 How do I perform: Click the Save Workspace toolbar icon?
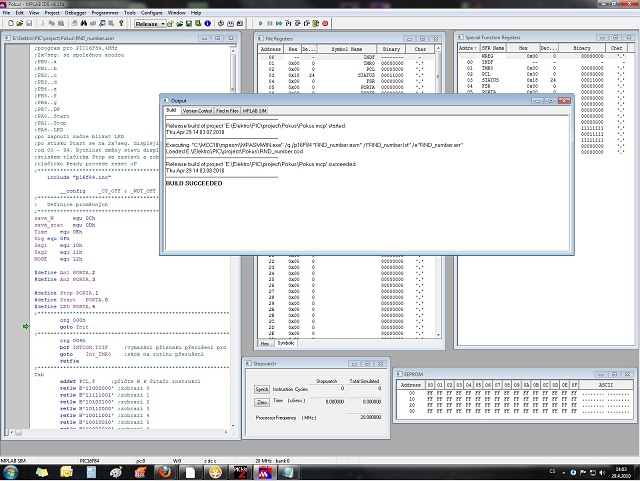point(189,24)
